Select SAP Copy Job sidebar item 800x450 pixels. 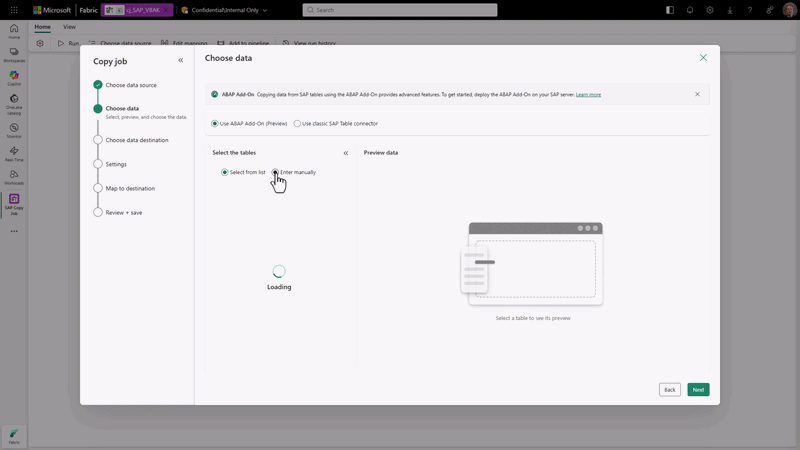pos(14,204)
